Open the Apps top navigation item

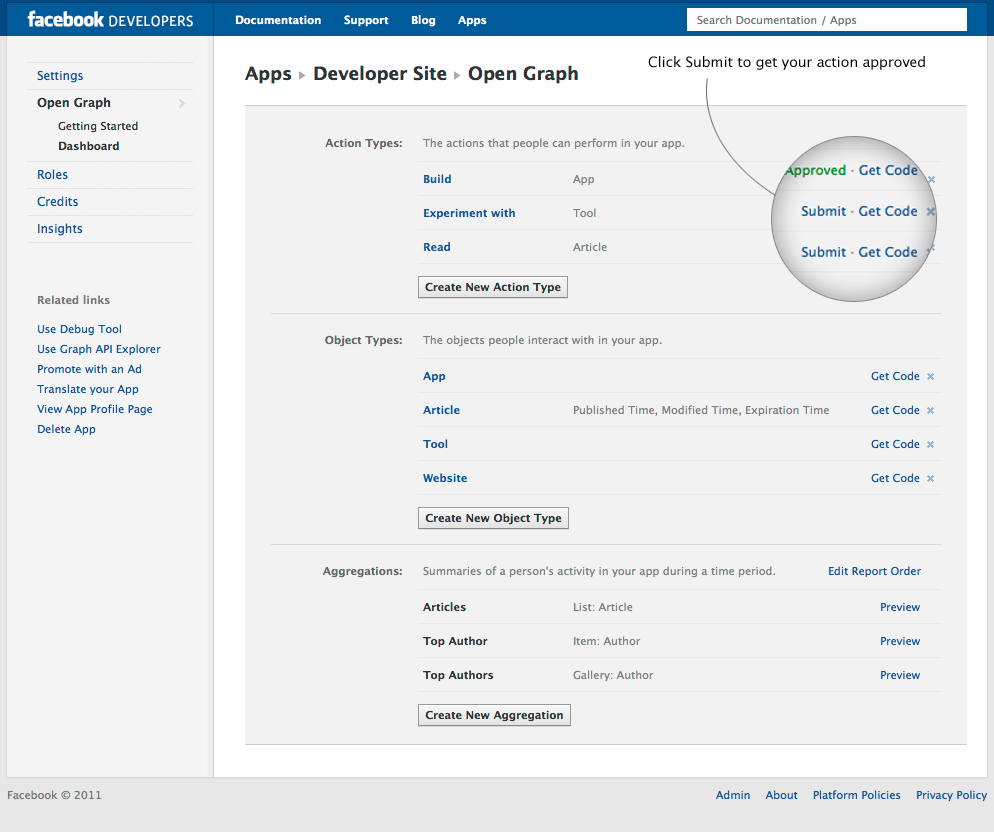[472, 20]
